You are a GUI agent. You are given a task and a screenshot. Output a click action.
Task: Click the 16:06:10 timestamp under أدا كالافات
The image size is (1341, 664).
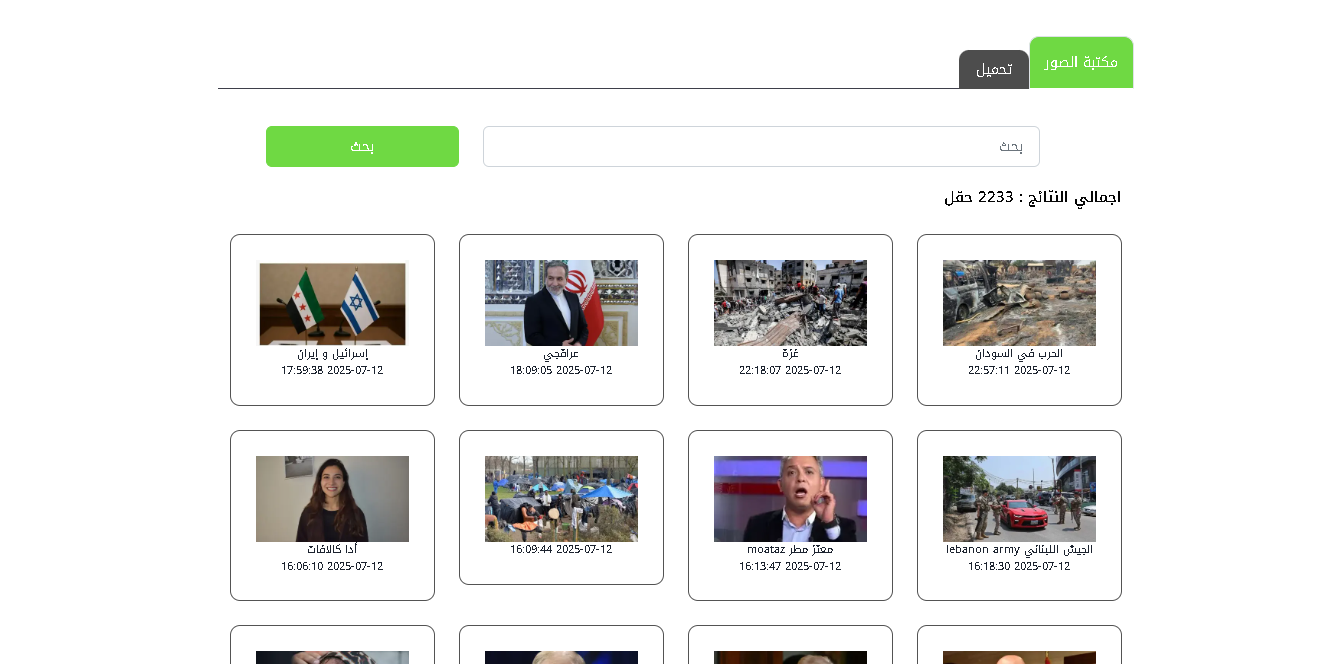(332, 567)
